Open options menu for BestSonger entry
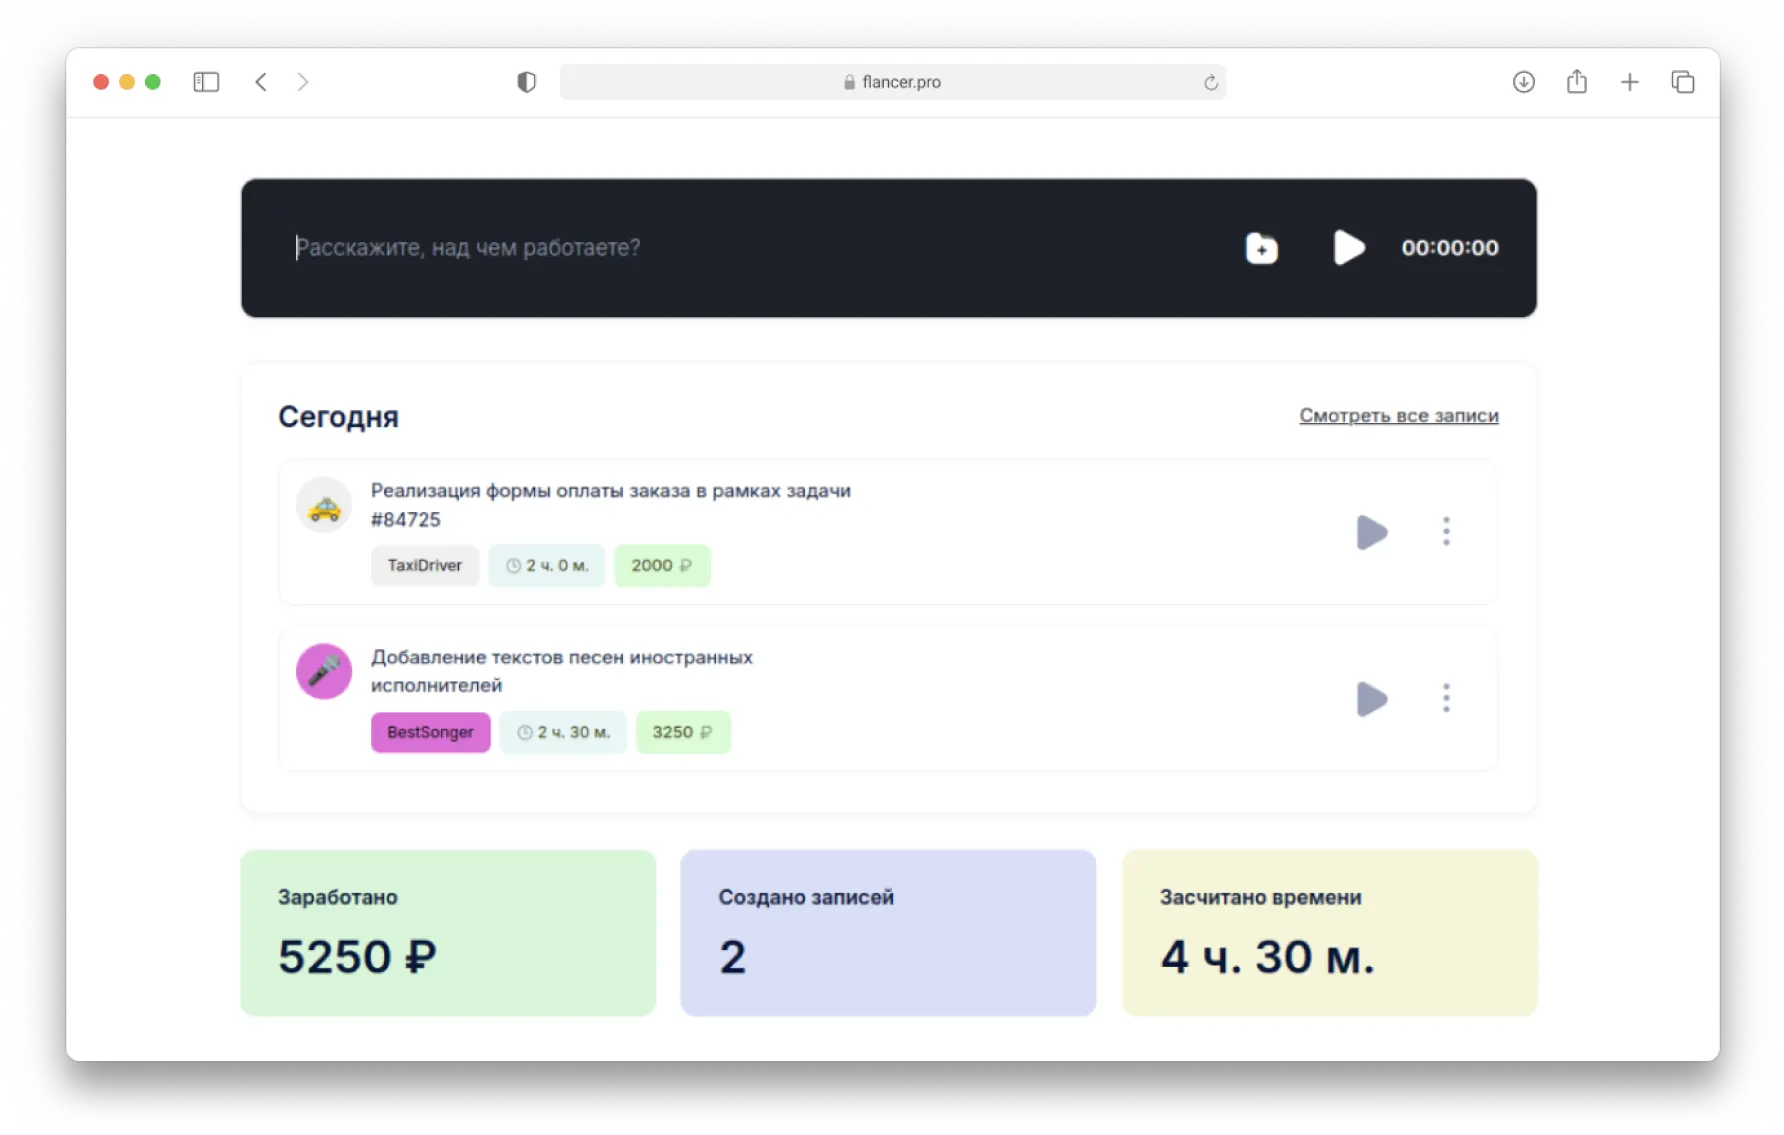The width and height of the screenshot is (1784, 1135). 1446,698
